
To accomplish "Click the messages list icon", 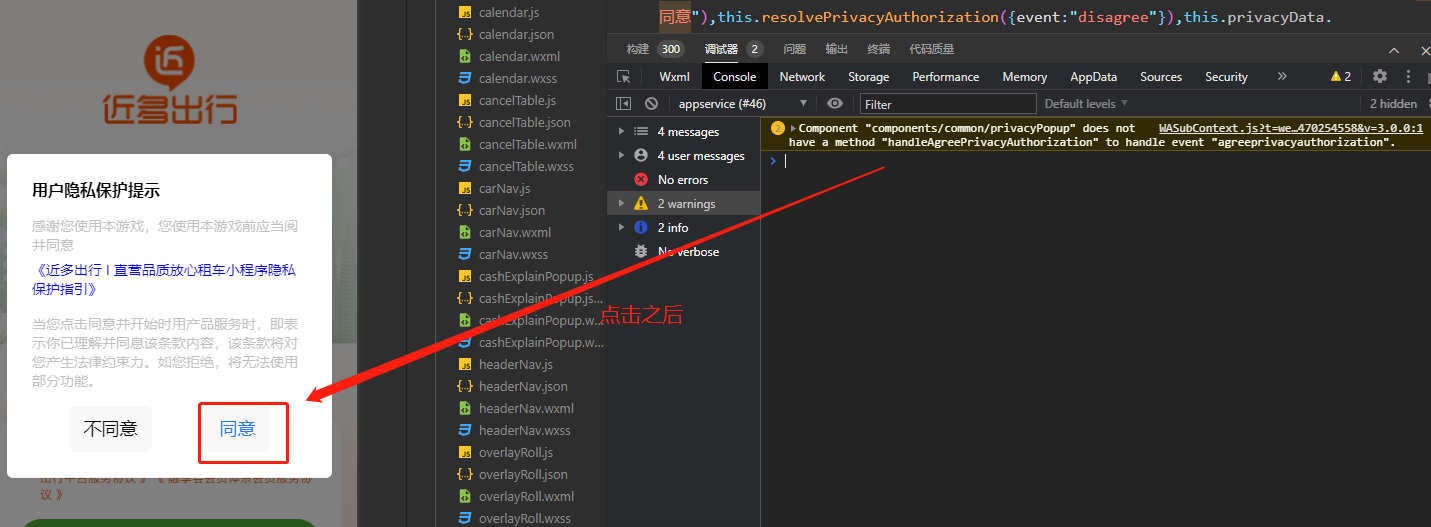I will [641, 132].
